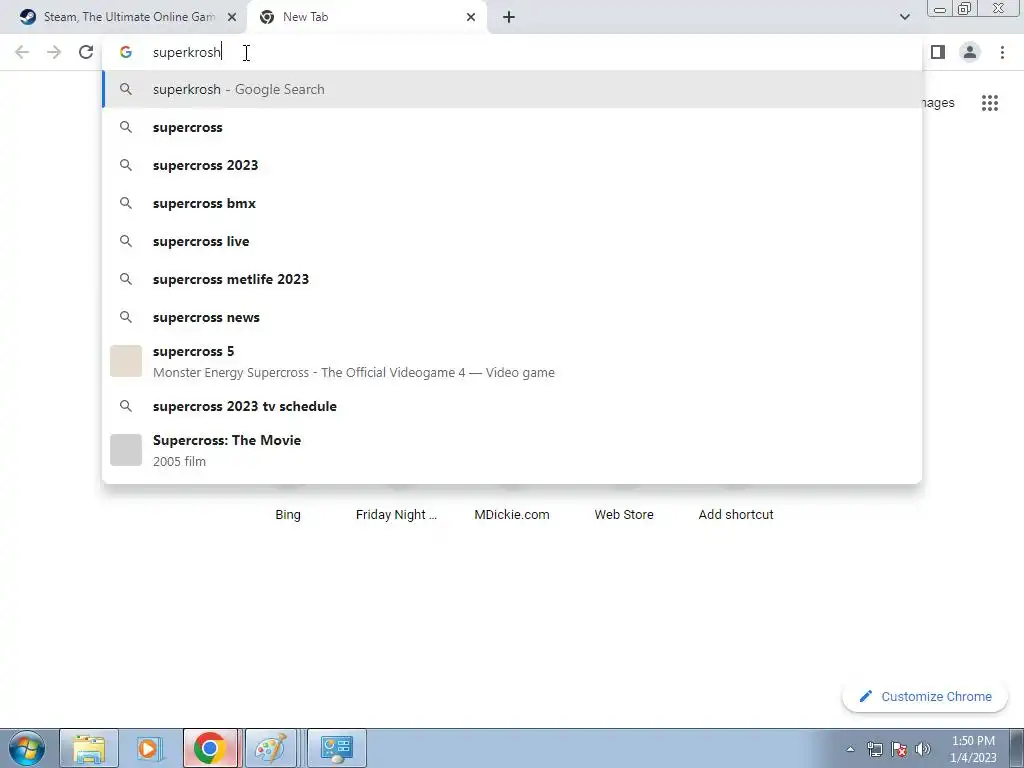Open the control panel taskbar icon
The image size is (1024, 768).
(x=337, y=748)
